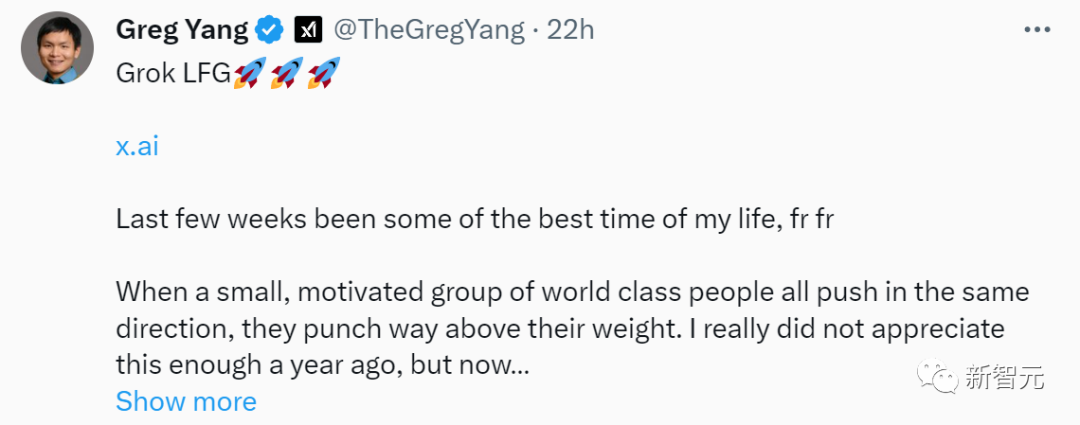The width and height of the screenshot is (1080, 425).
Task: Click the blue verified checkmark badge
Action: point(268,31)
